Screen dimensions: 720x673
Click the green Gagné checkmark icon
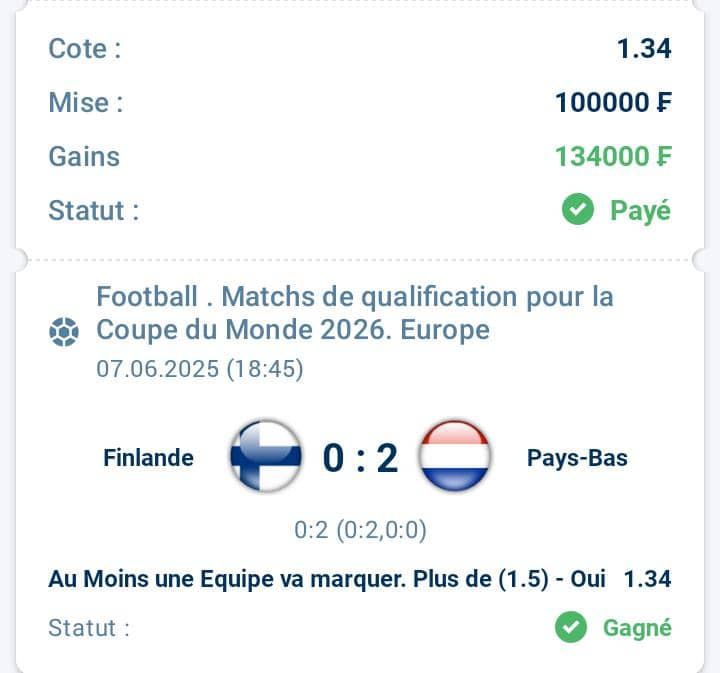(x=571, y=627)
